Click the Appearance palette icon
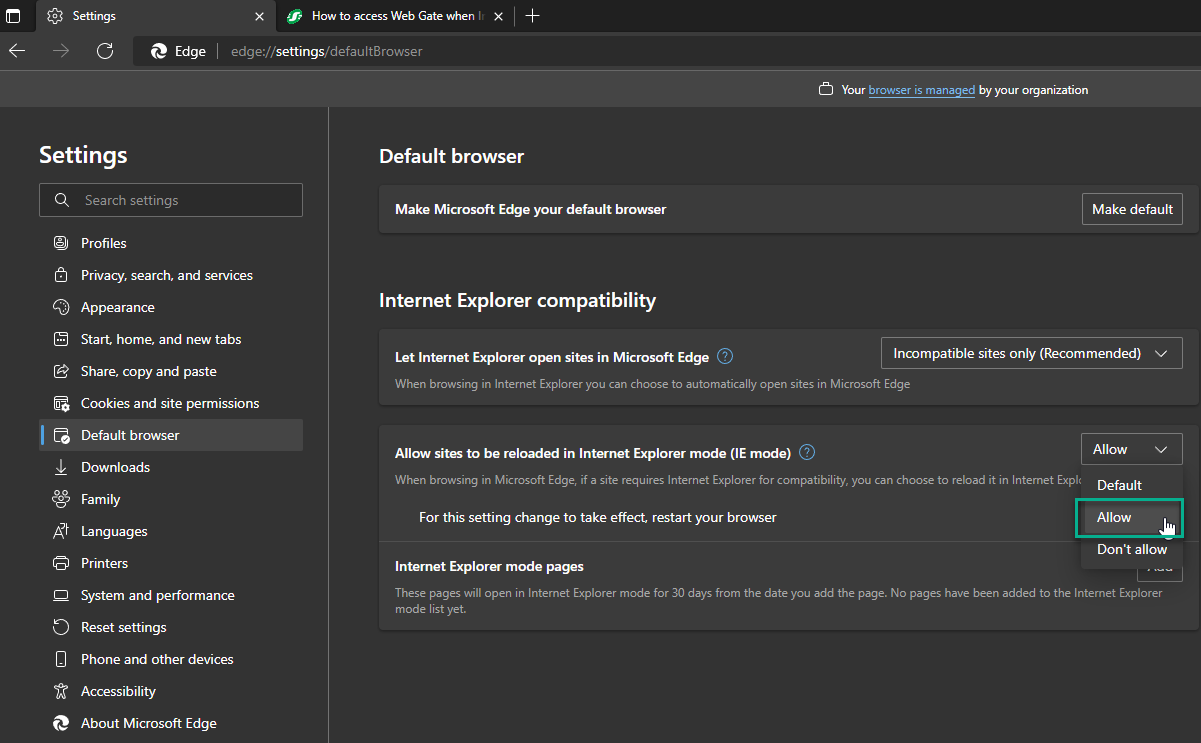The image size is (1201, 743). pos(61,307)
